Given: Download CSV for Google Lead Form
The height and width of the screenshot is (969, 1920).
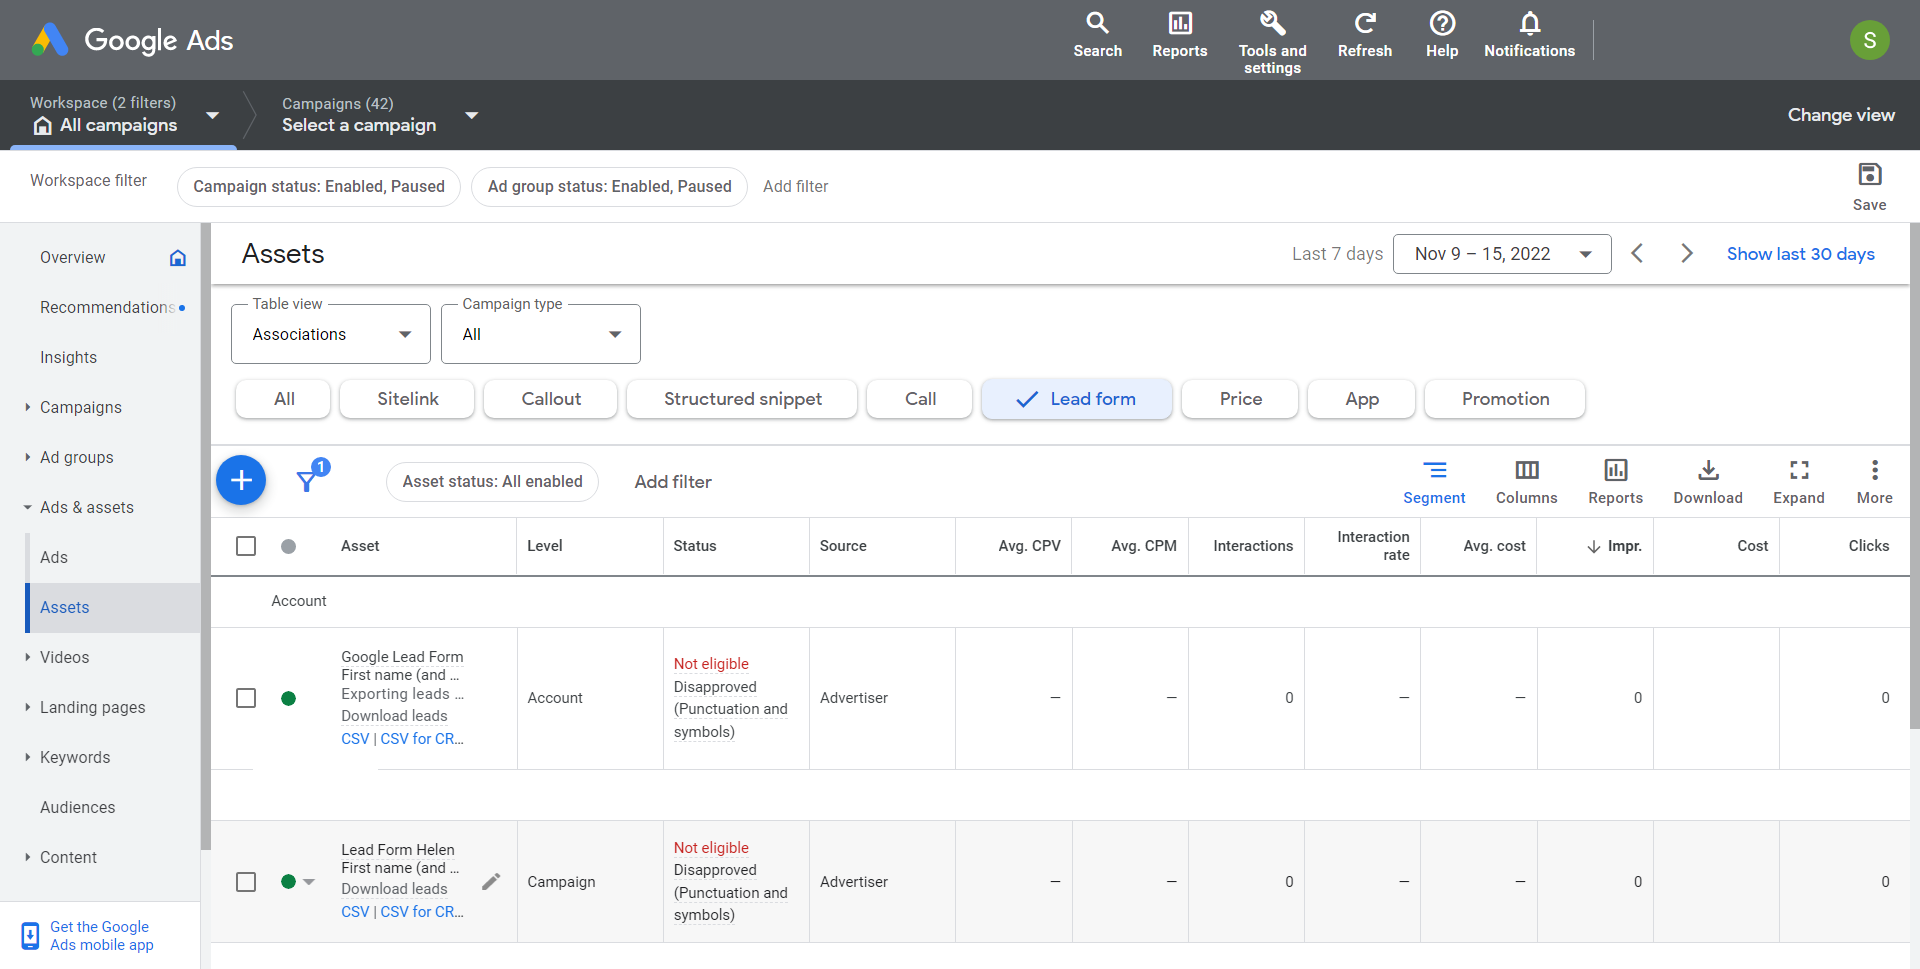Looking at the screenshot, I should (355, 739).
